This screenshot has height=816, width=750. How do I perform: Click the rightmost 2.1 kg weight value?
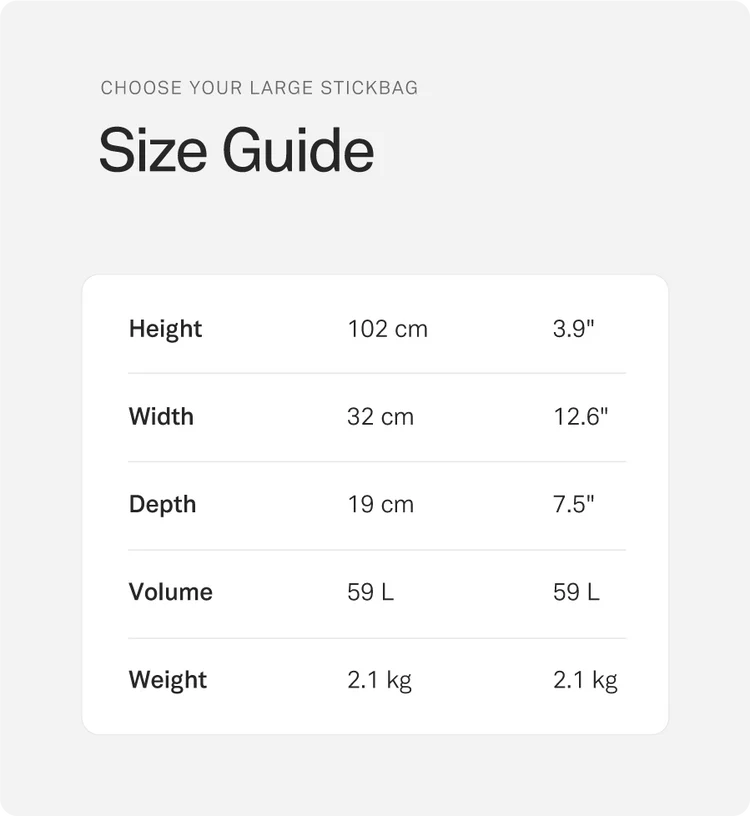(585, 681)
